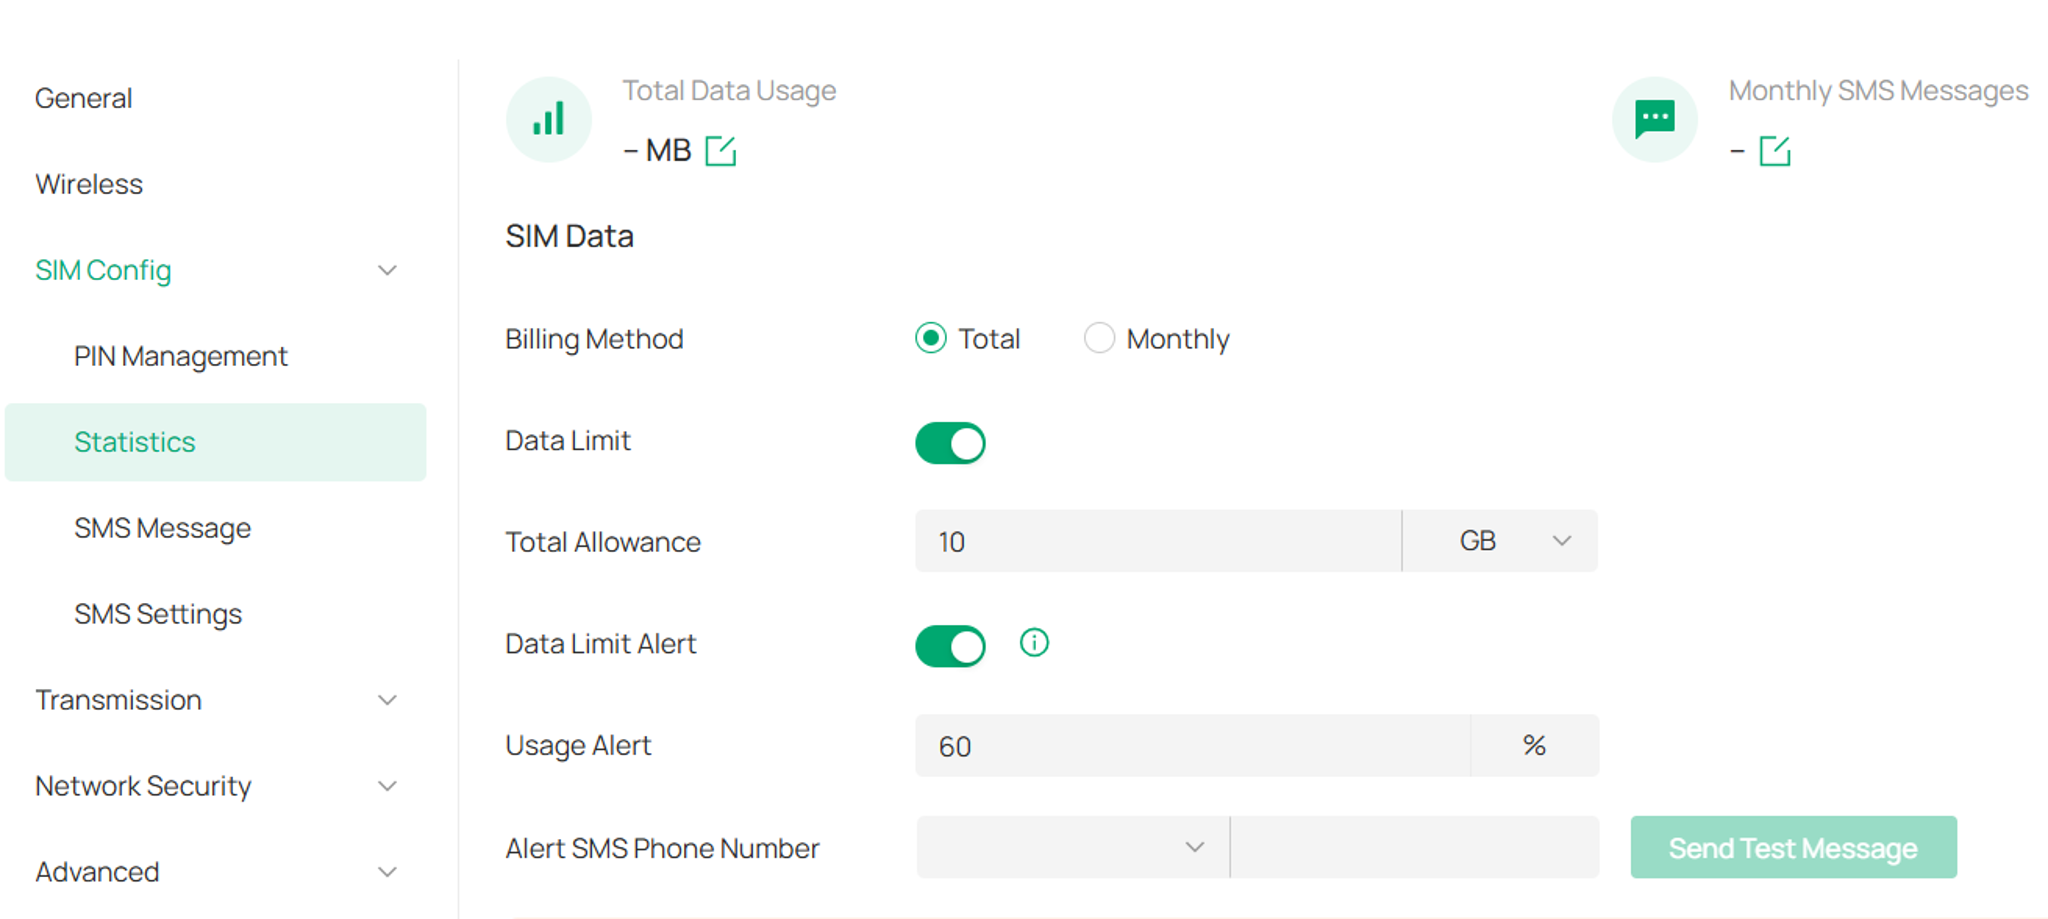Select the Statistics menu item
2048x919 pixels.
tap(215, 442)
